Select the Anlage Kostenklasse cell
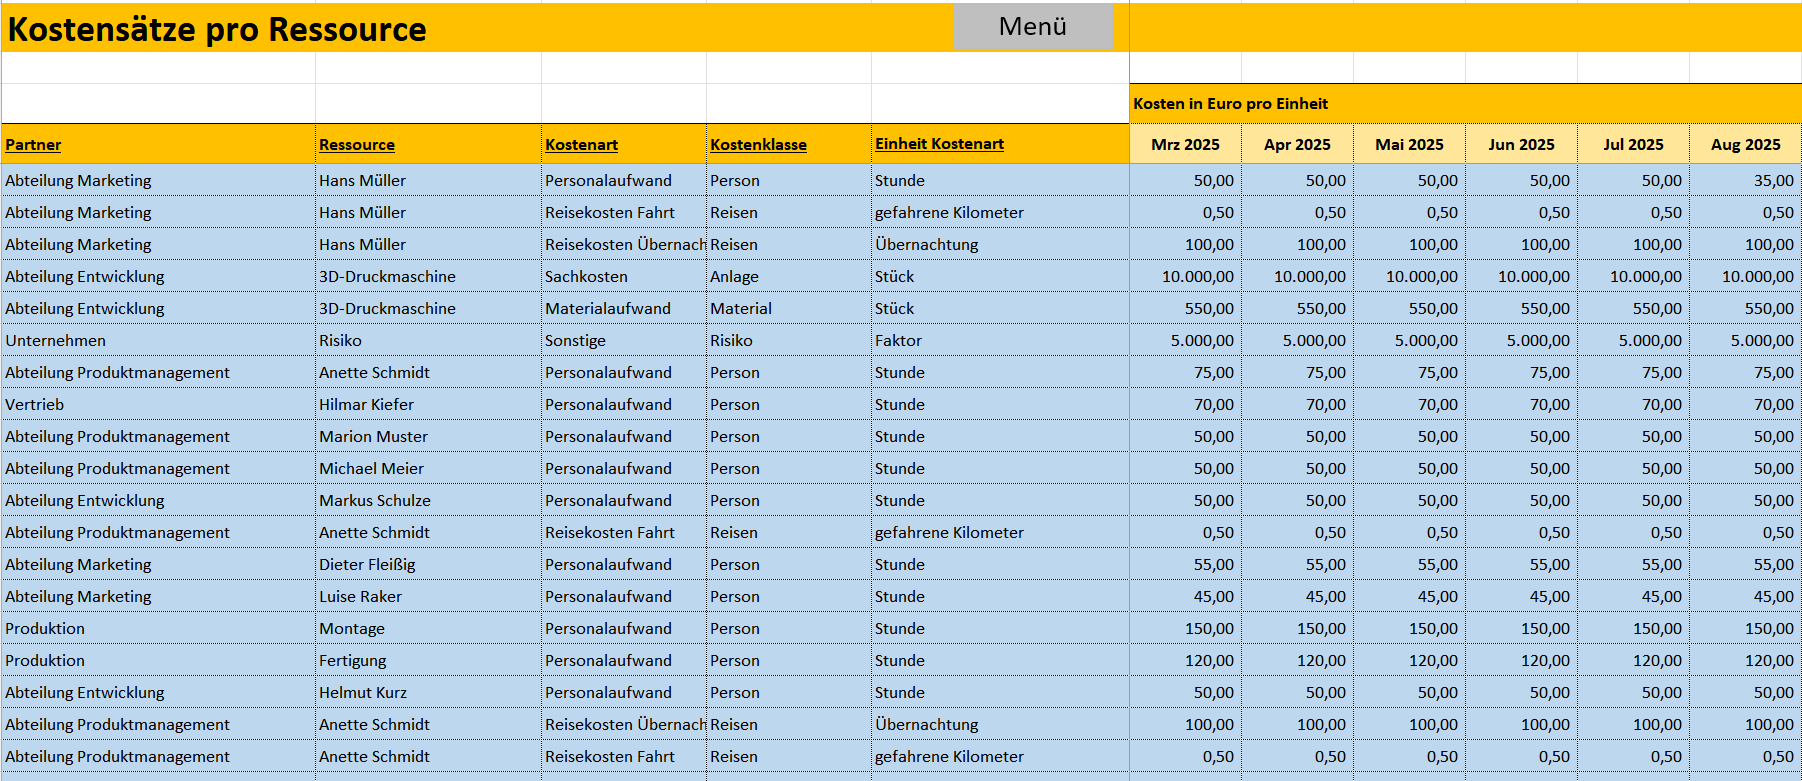1802x781 pixels. (x=789, y=276)
